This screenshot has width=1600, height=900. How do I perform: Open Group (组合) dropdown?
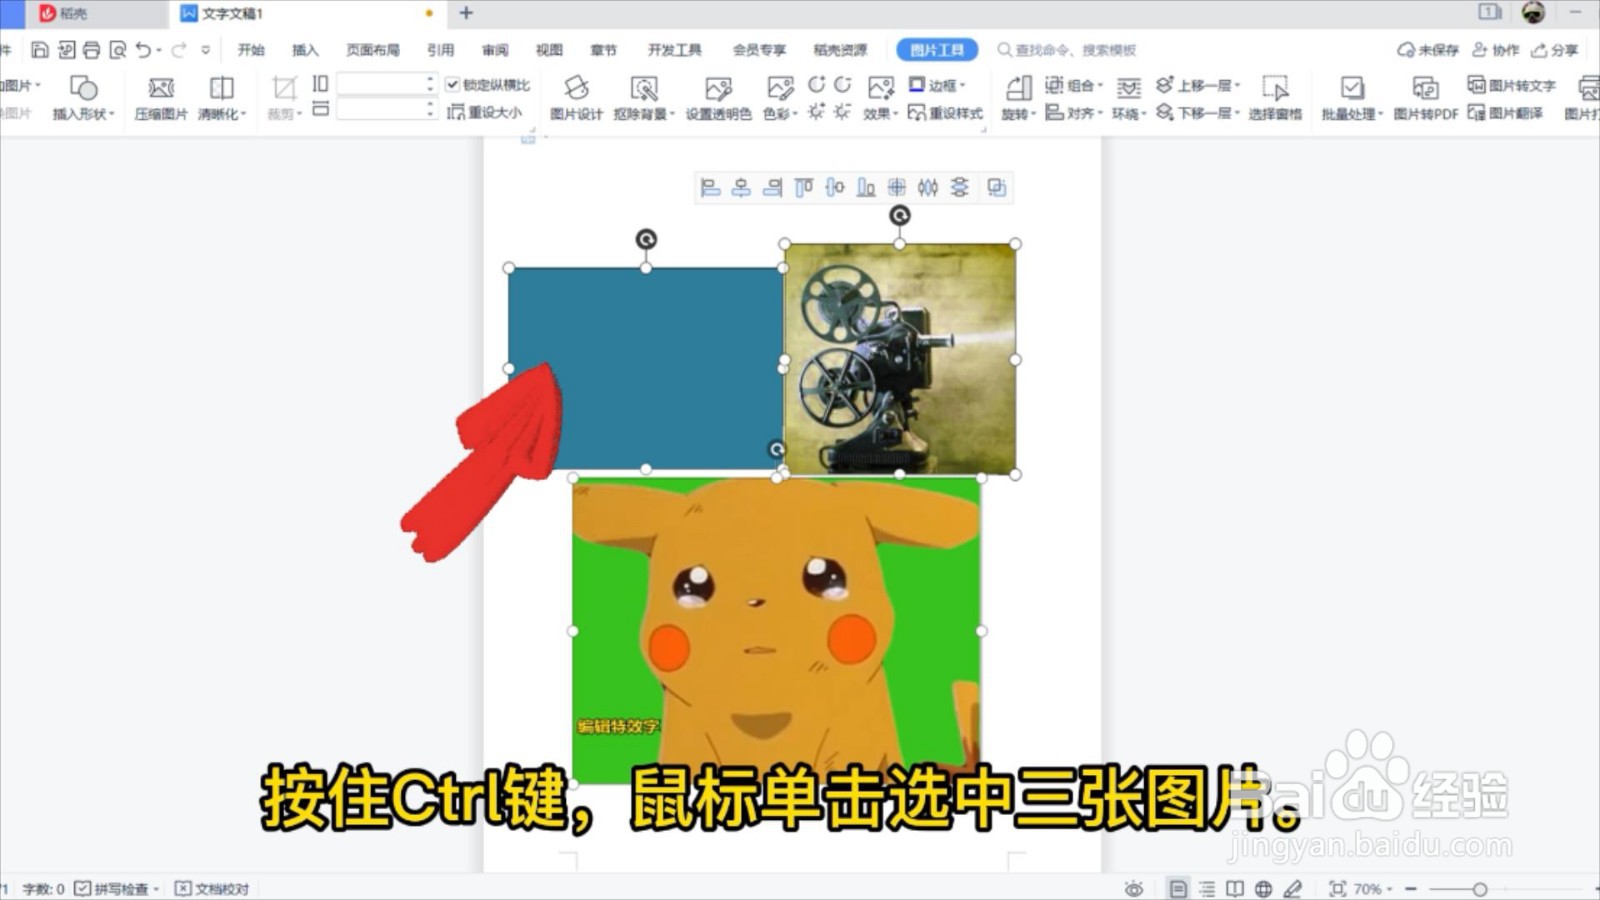1075,85
